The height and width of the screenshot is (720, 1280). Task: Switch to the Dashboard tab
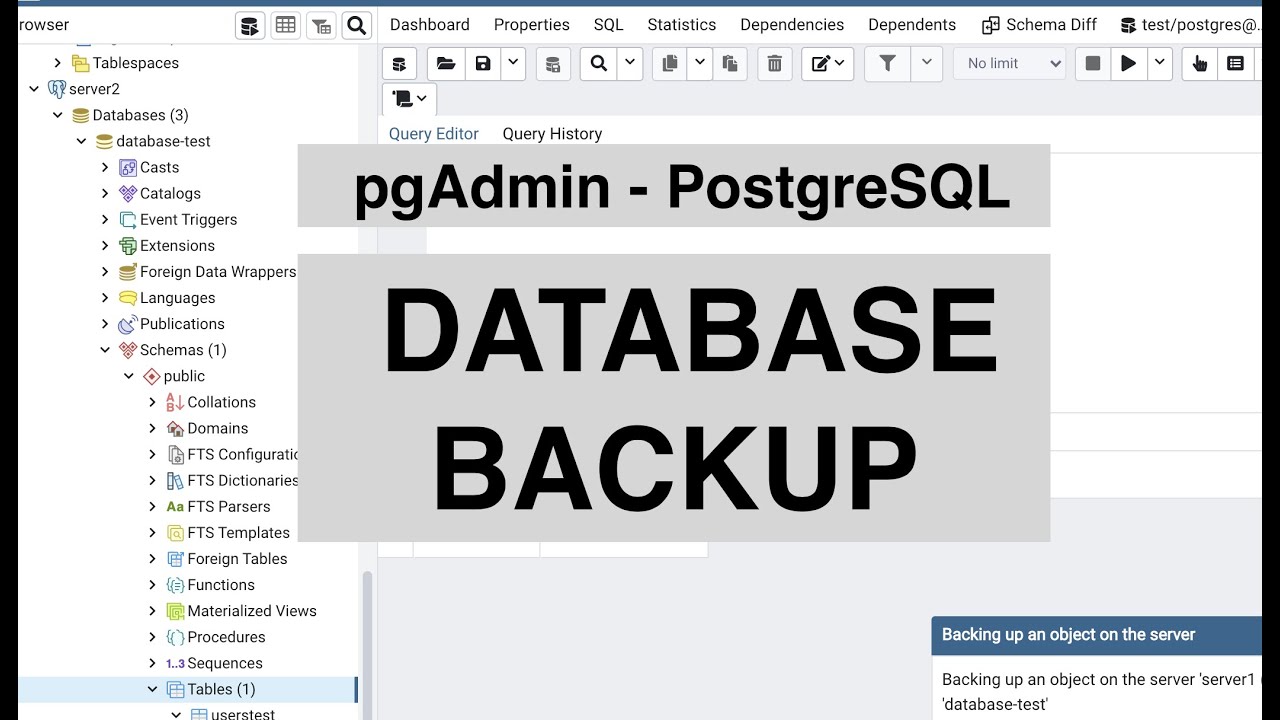click(x=430, y=25)
